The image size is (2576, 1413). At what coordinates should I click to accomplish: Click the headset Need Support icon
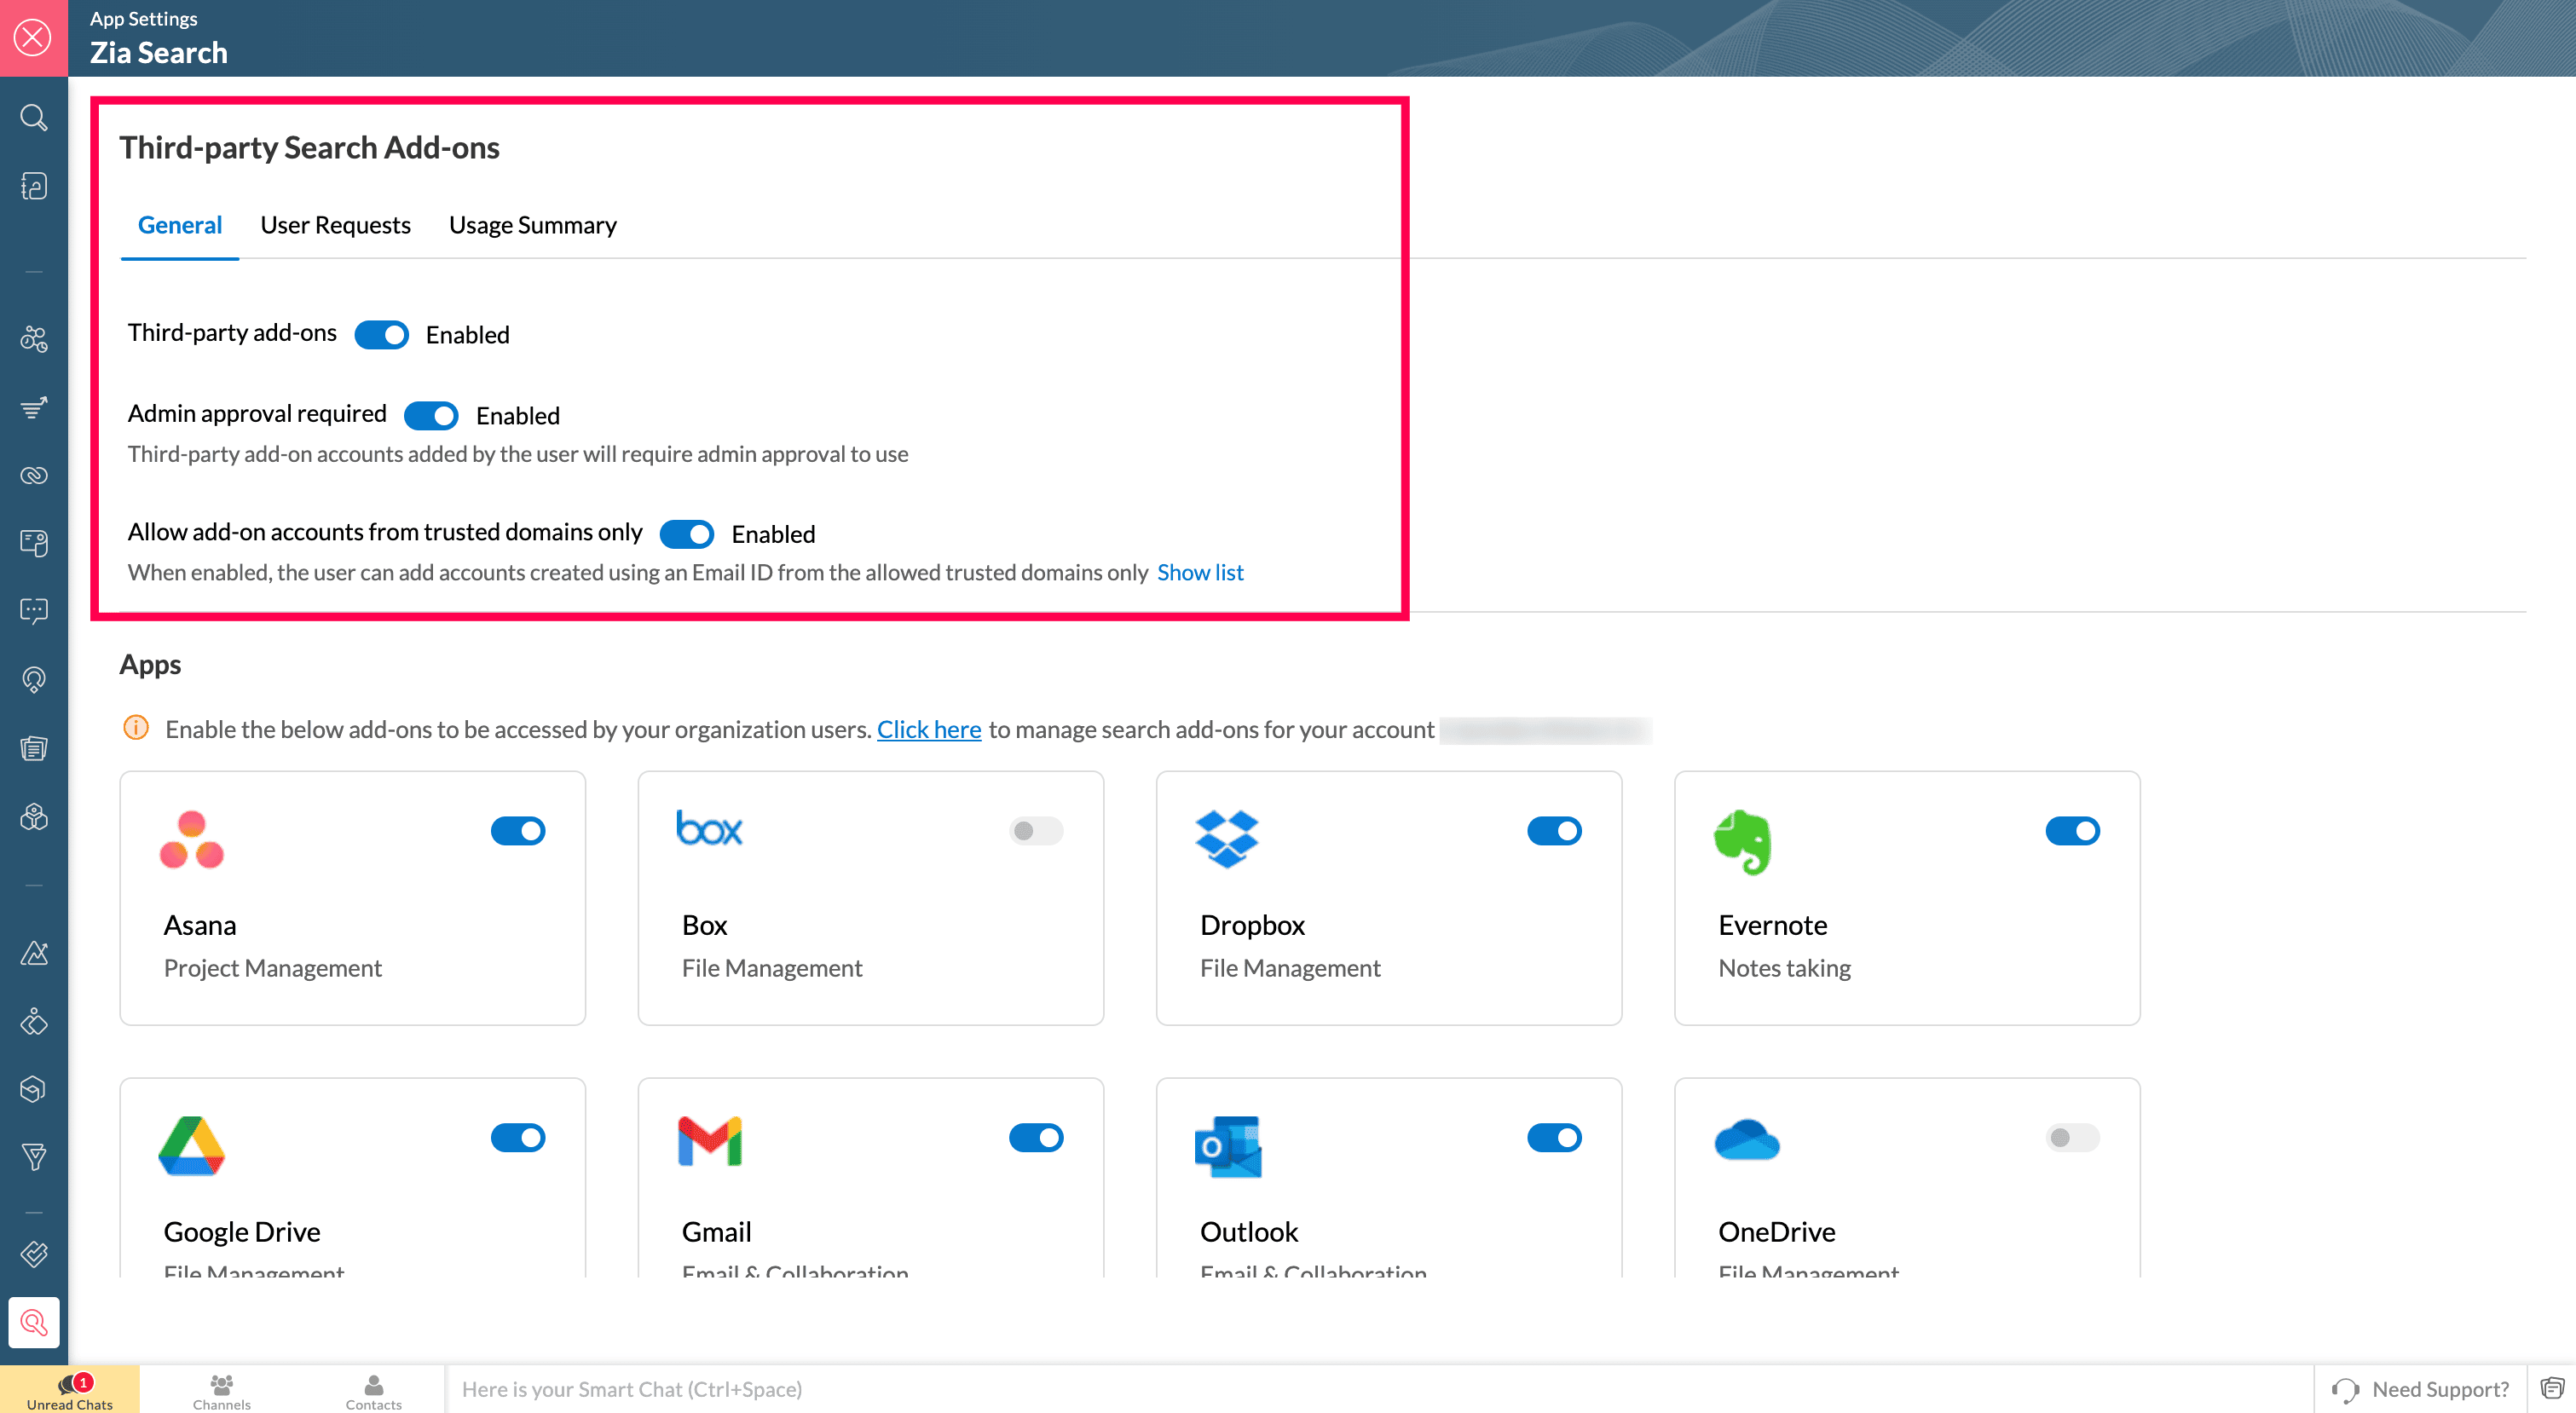pyautogui.click(x=2346, y=1390)
